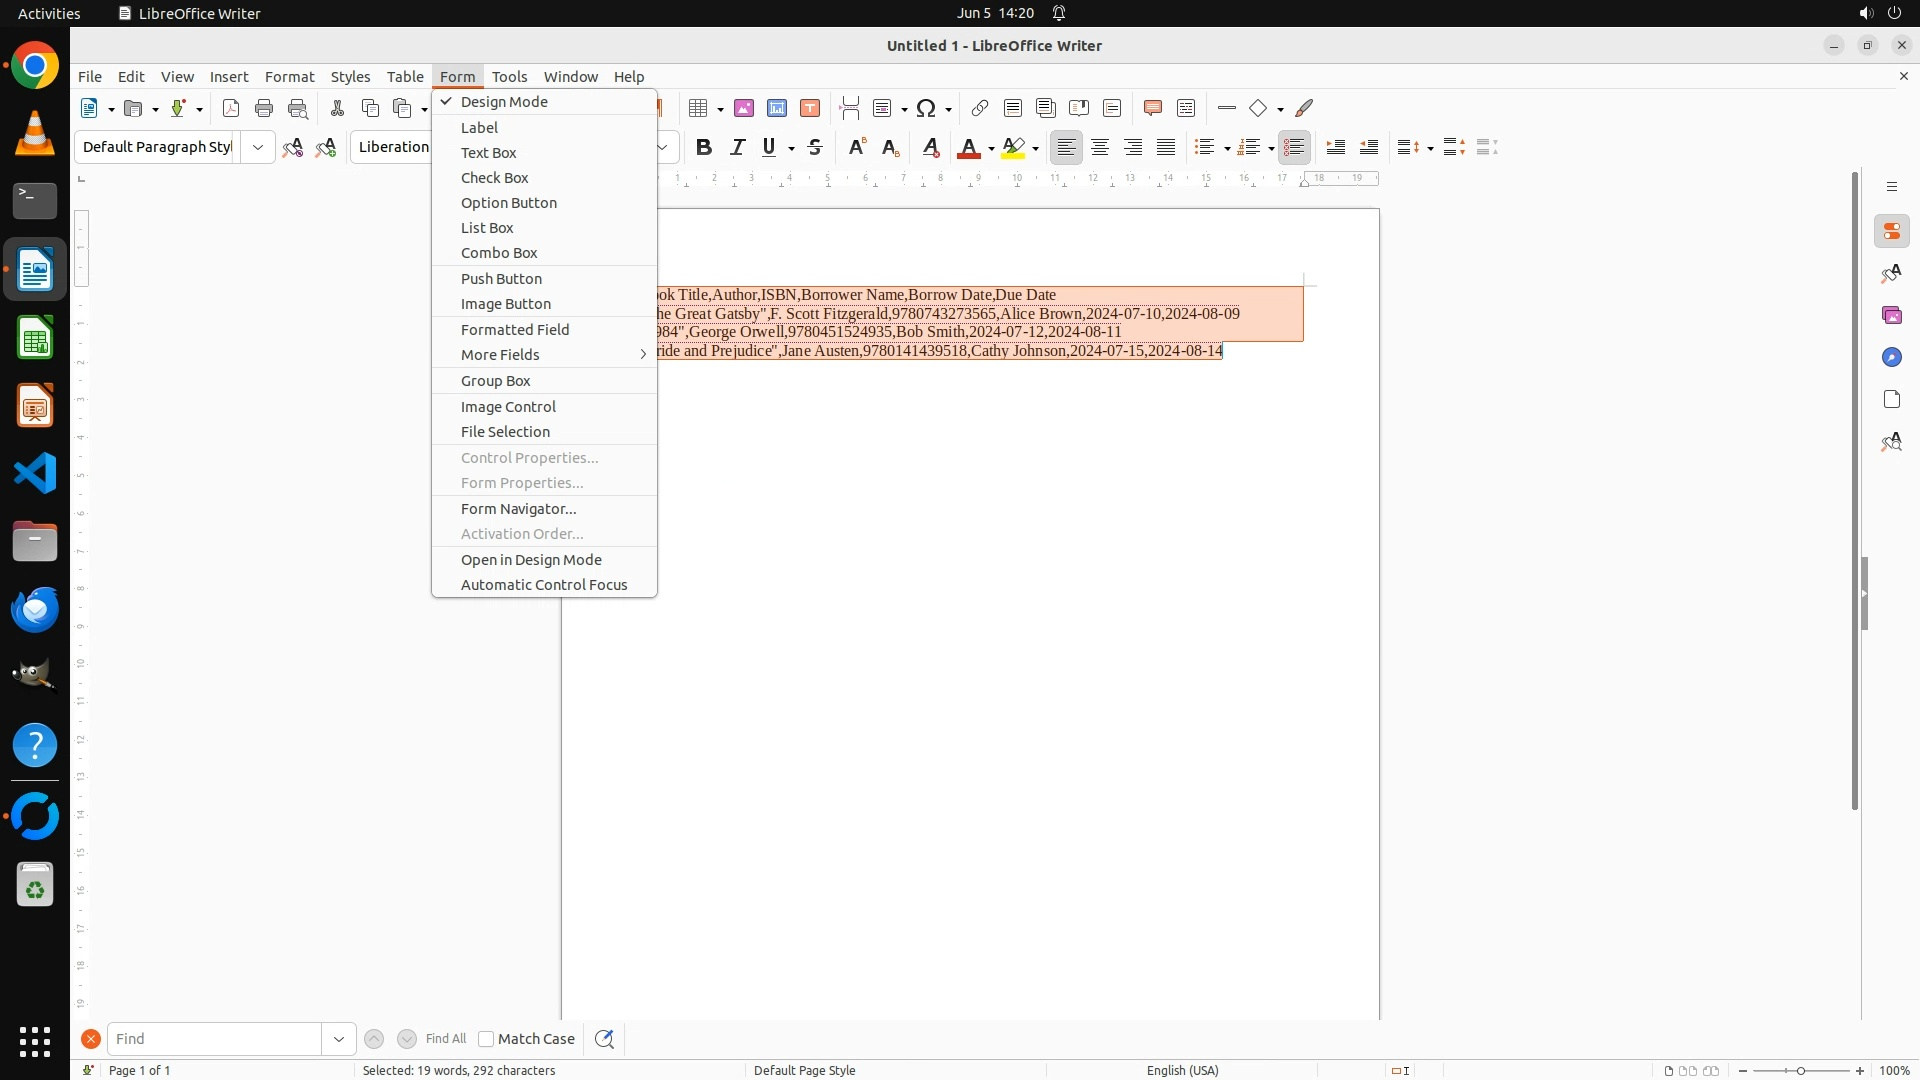1920x1080 pixels.
Task: Click the Insert Hyperlink icon
Action: (980, 108)
